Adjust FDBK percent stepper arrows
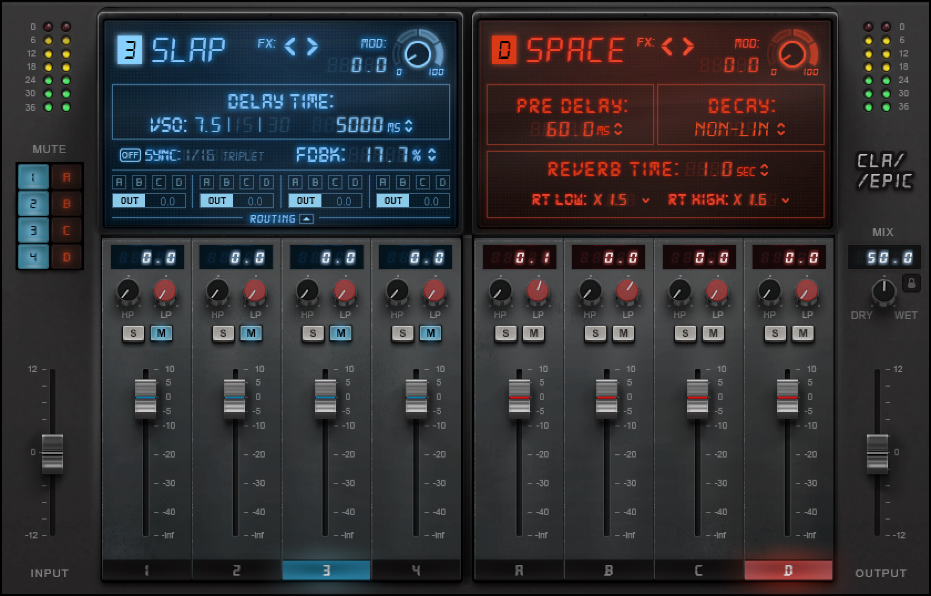Image resolution: width=931 pixels, height=596 pixels. 432,155
